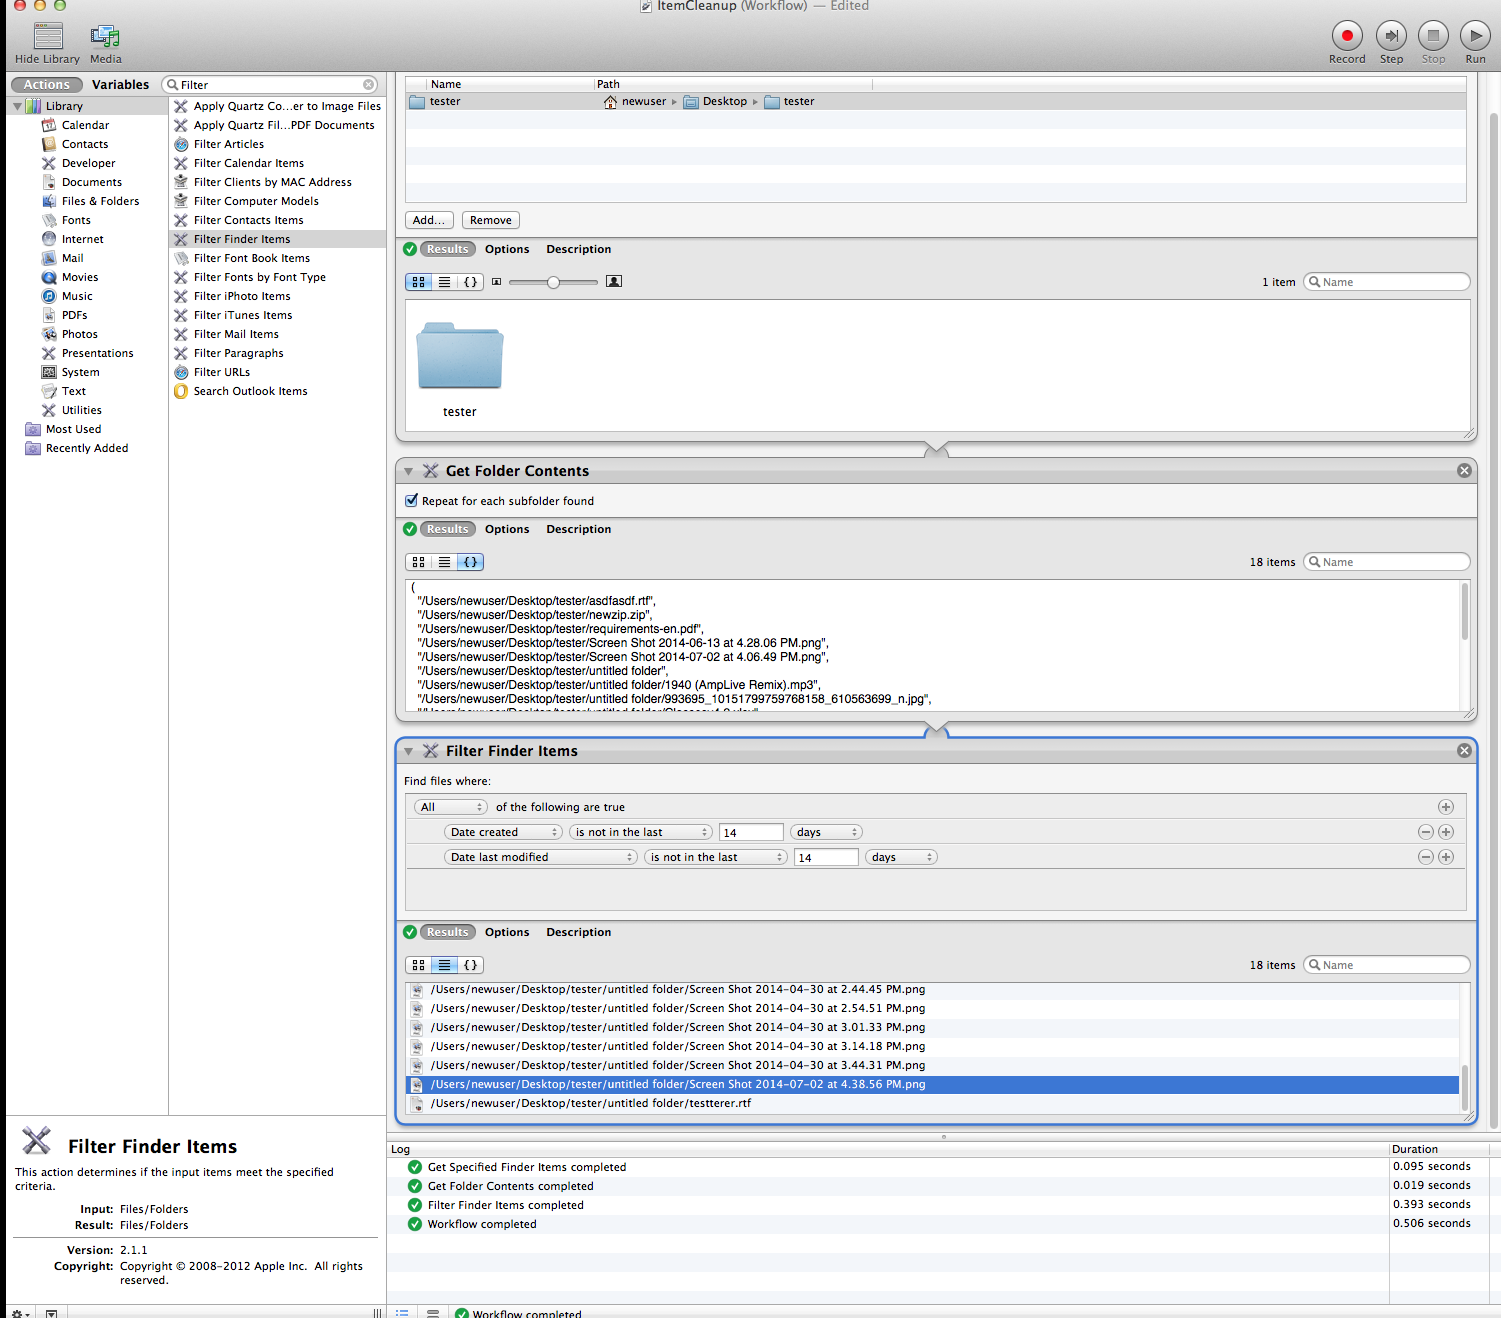Switch Get Folder Contents results to icon view

coord(418,562)
